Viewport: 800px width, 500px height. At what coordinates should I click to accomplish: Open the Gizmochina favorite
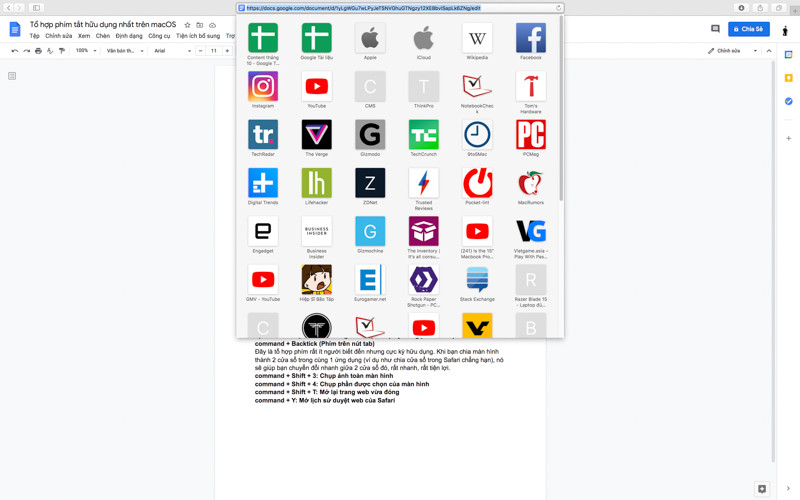(370, 231)
